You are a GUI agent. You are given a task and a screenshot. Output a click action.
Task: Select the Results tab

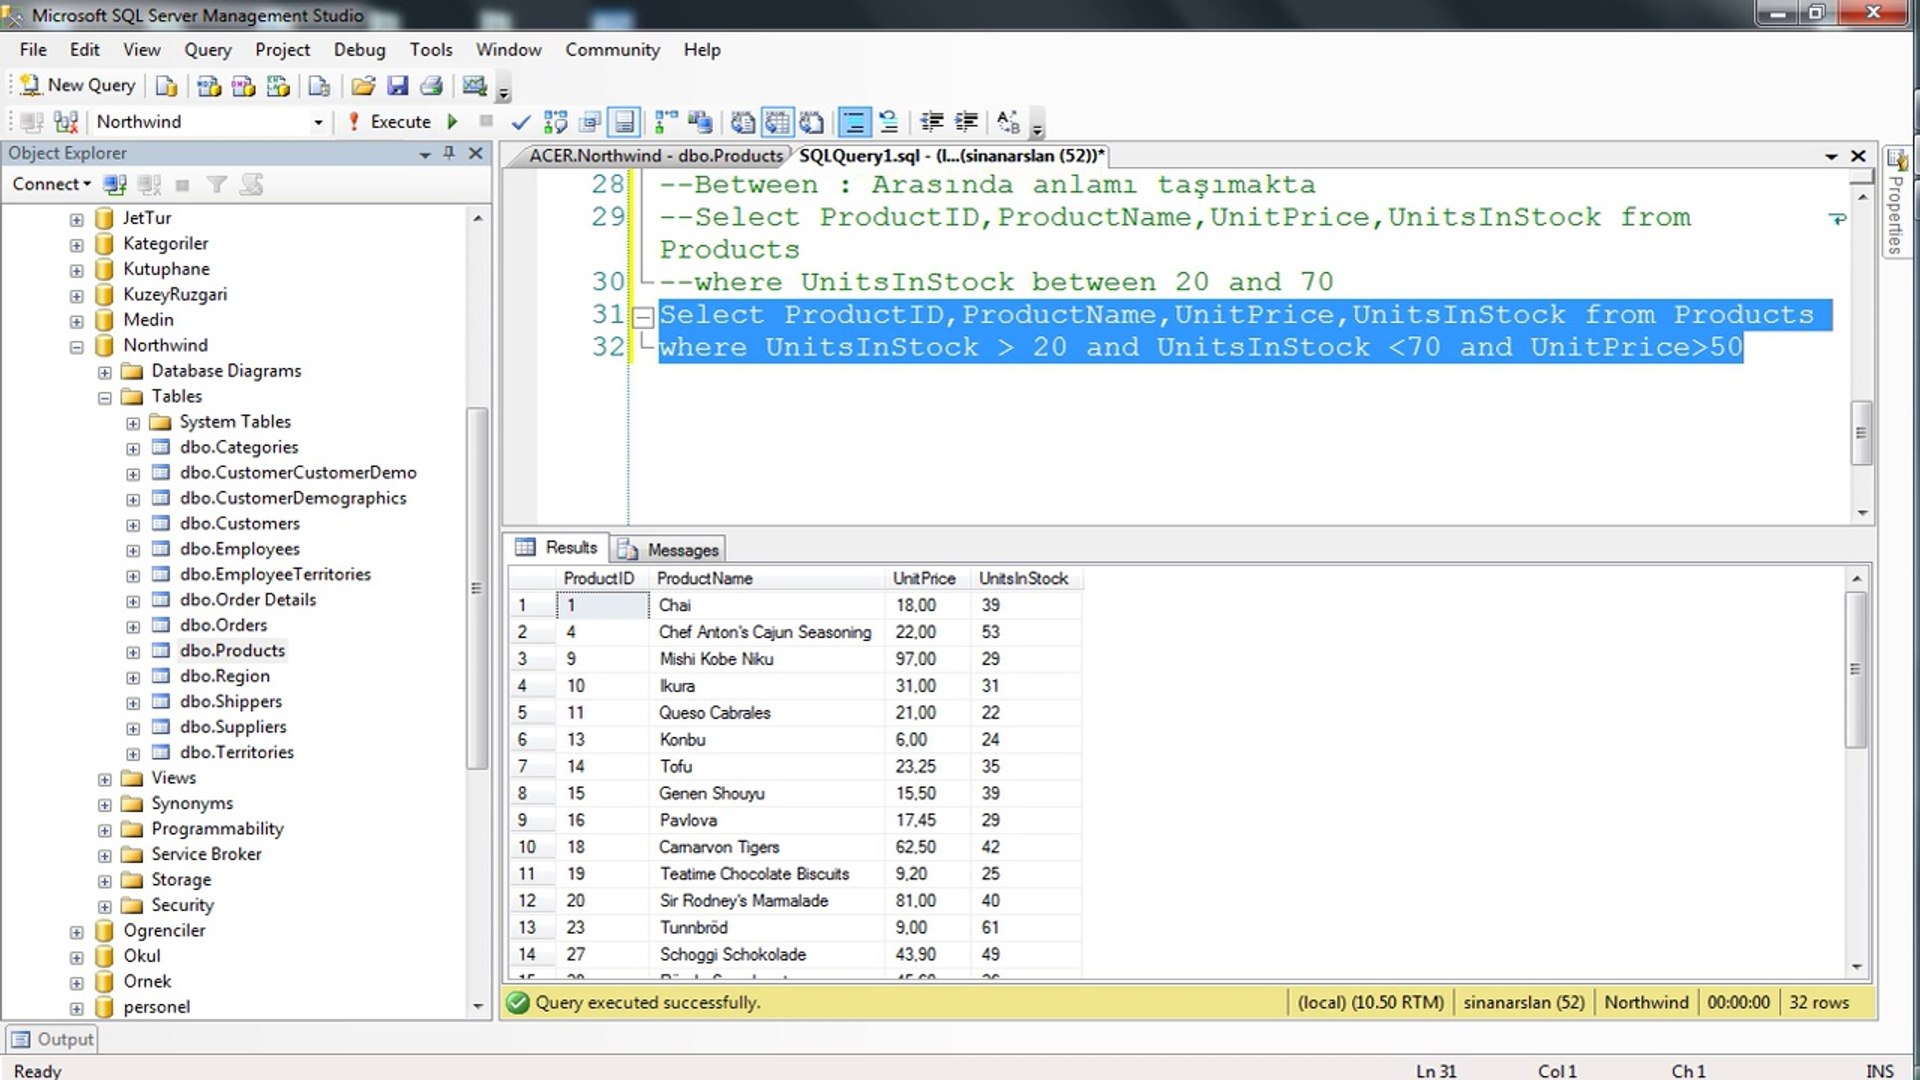pyautogui.click(x=557, y=548)
